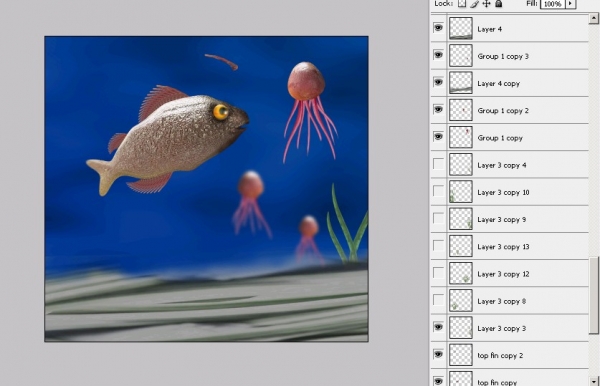Toggle eye of layer named exactly Group 1 copy

[x=438, y=137]
